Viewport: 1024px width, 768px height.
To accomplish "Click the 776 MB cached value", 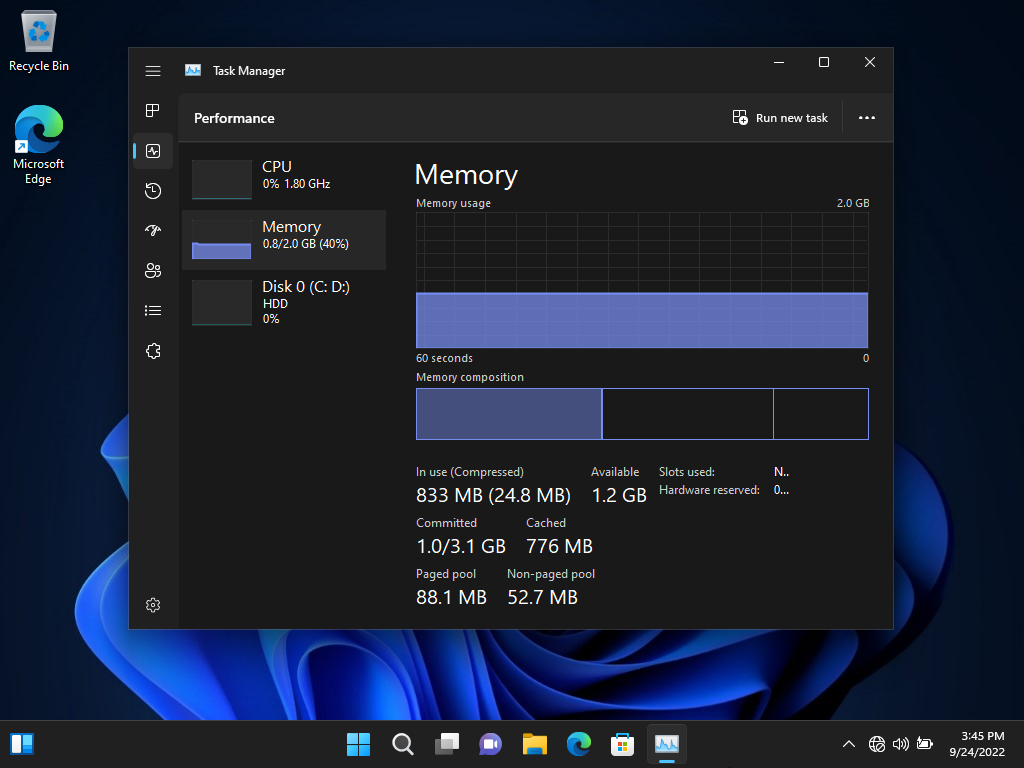I will (559, 546).
